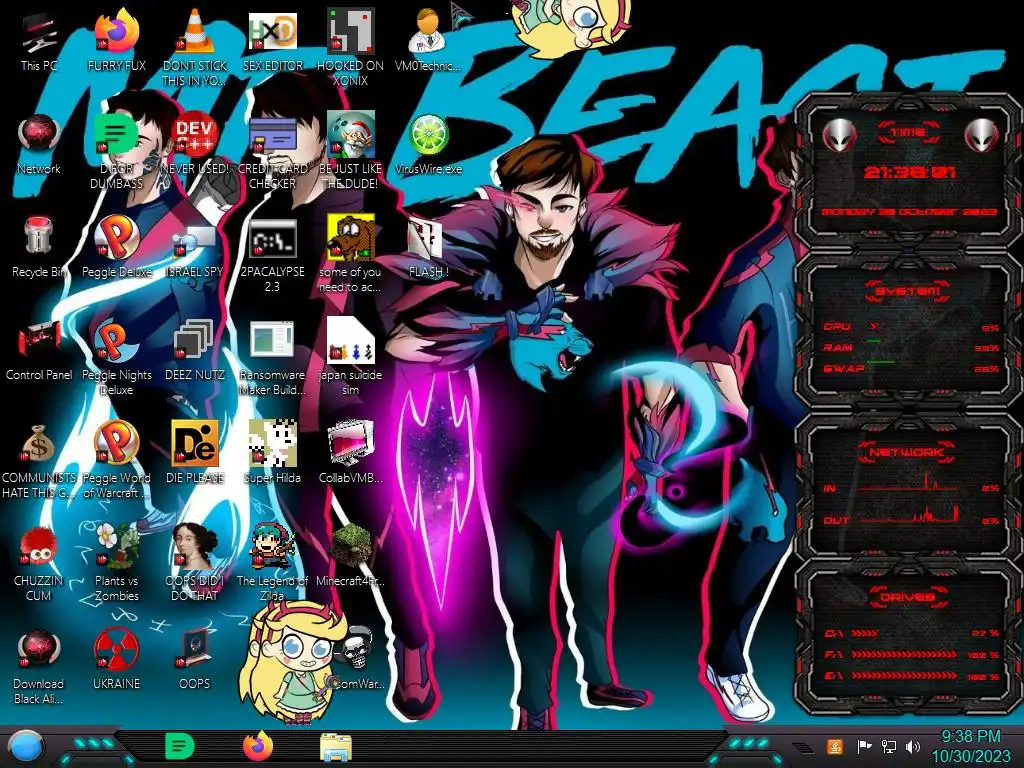The width and height of the screenshot is (1024, 768).
Task: Launch Peggle Nights Deluxe shortcut
Action: pos(117,340)
